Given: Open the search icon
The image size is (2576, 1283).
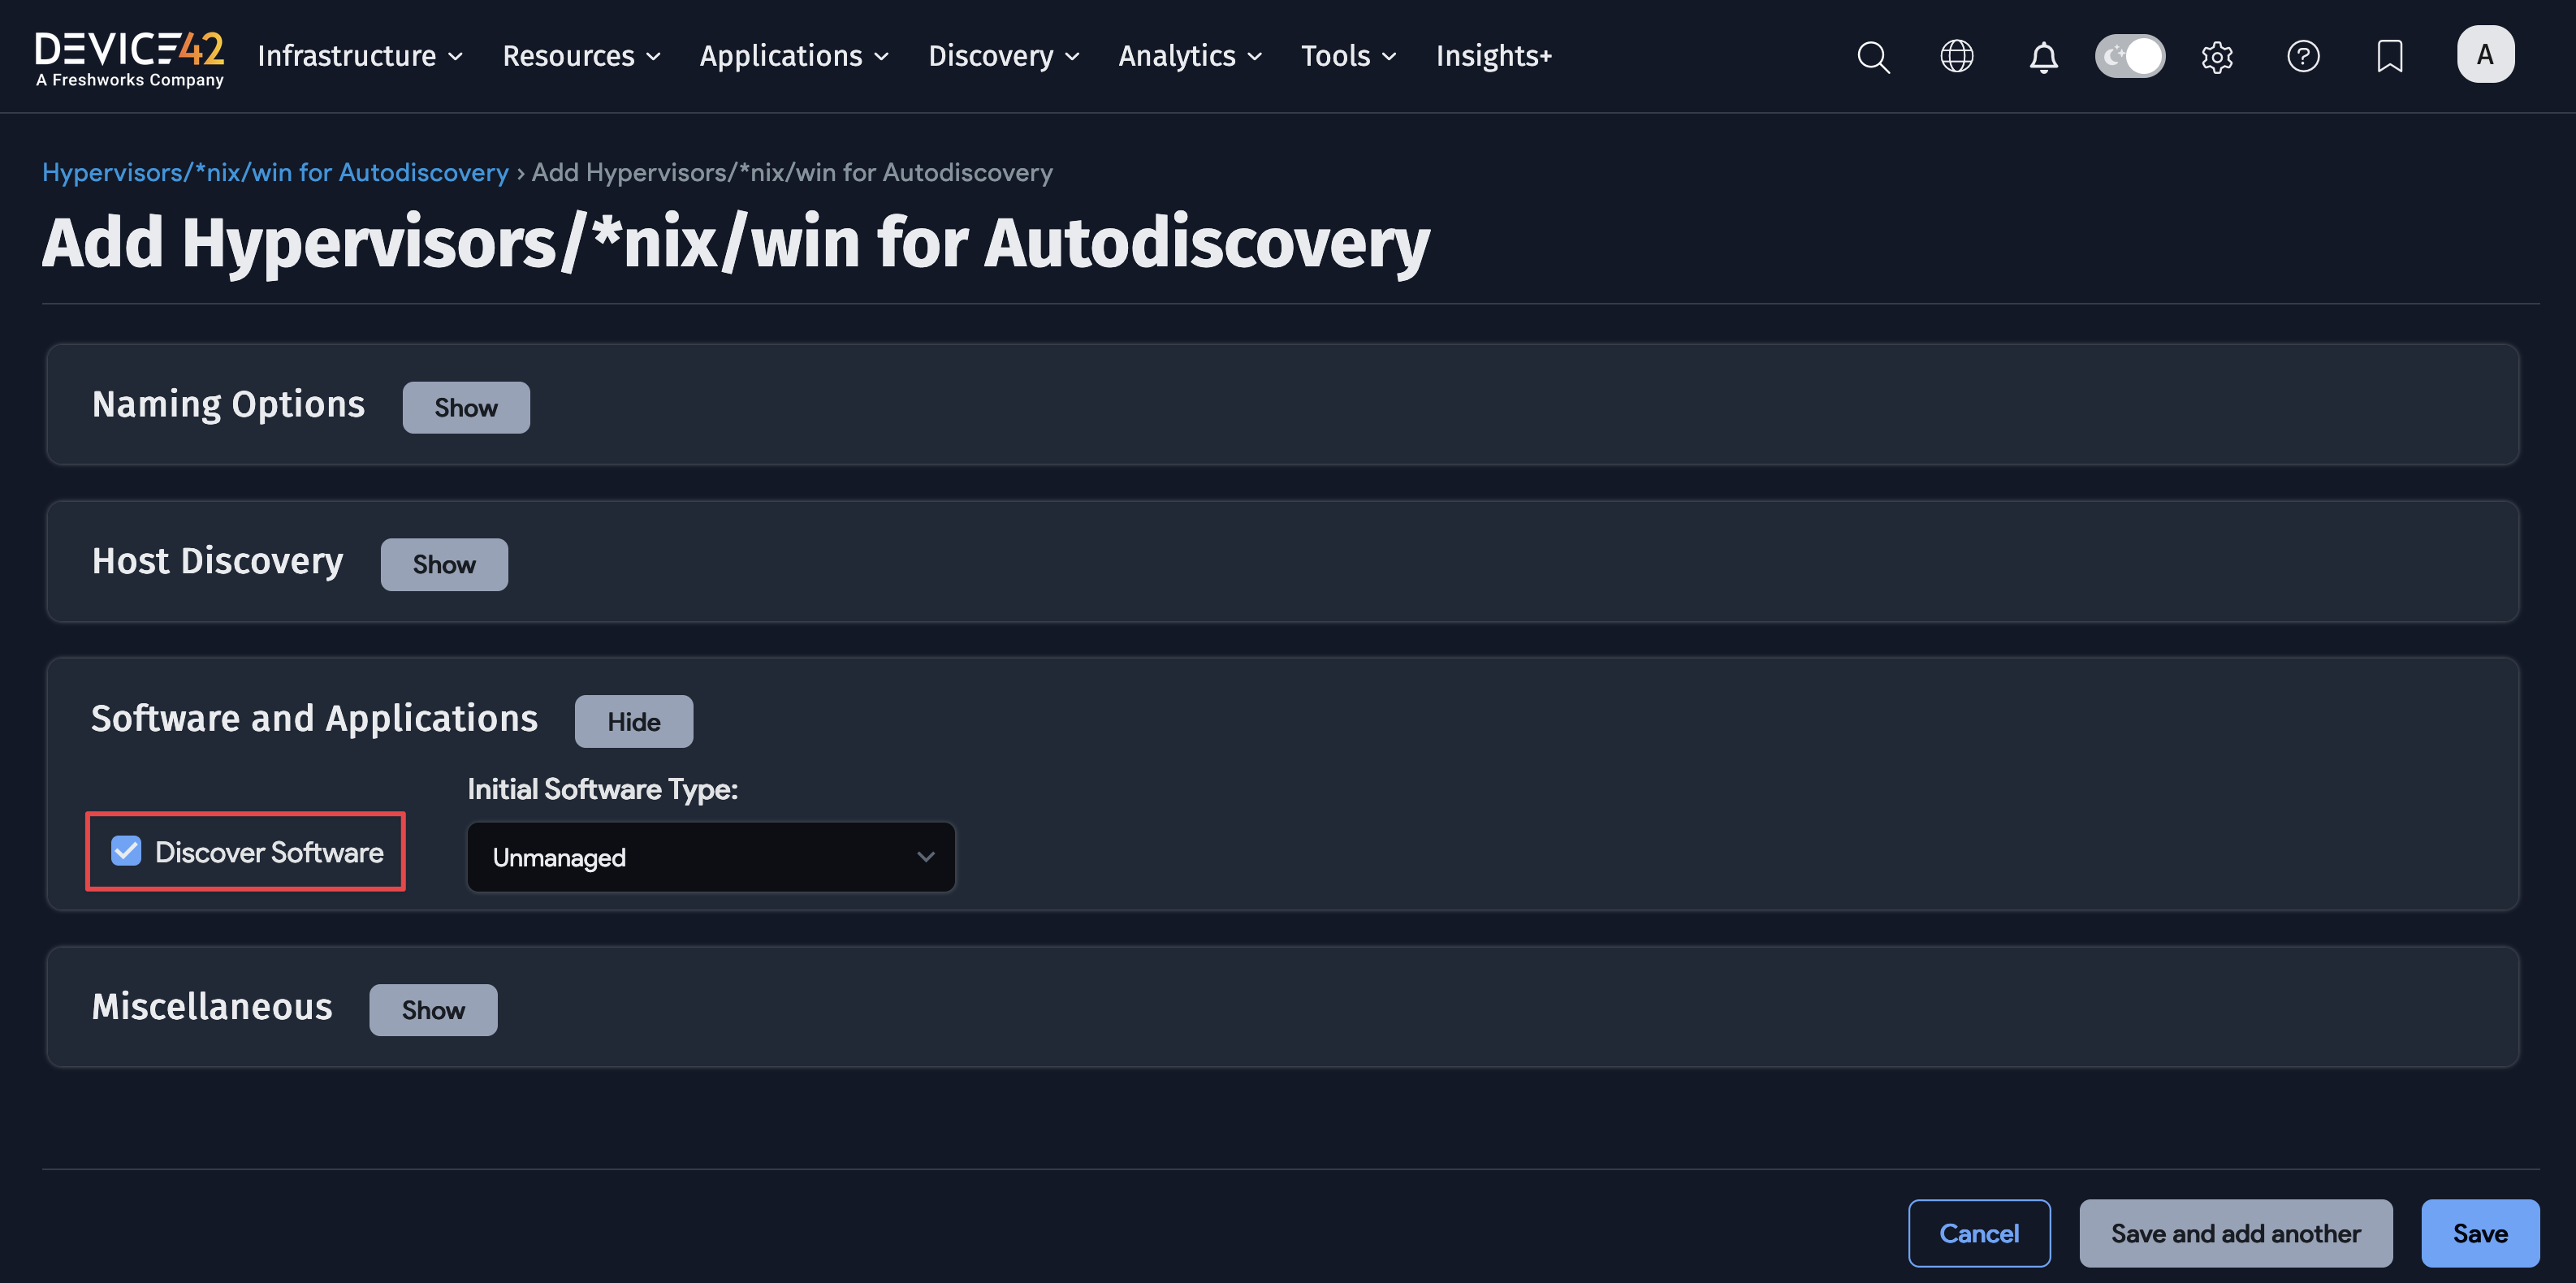Looking at the screenshot, I should (x=1874, y=57).
